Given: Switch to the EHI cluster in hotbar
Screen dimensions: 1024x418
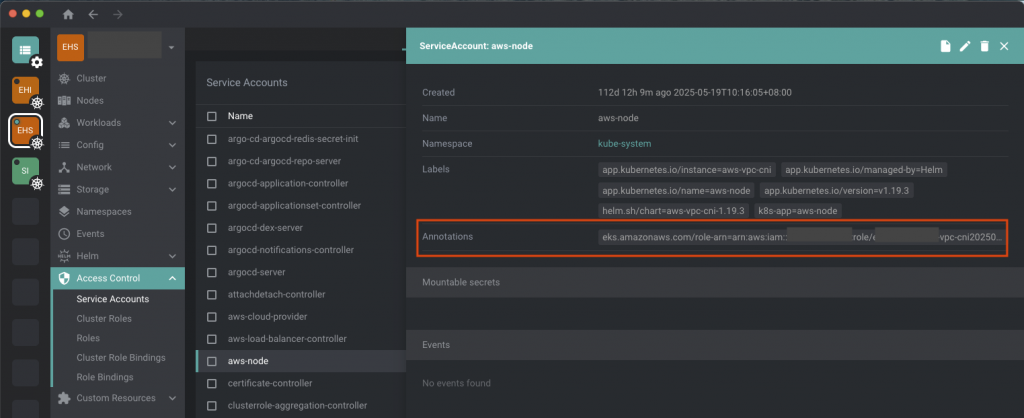Looking at the screenshot, I should [25, 91].
